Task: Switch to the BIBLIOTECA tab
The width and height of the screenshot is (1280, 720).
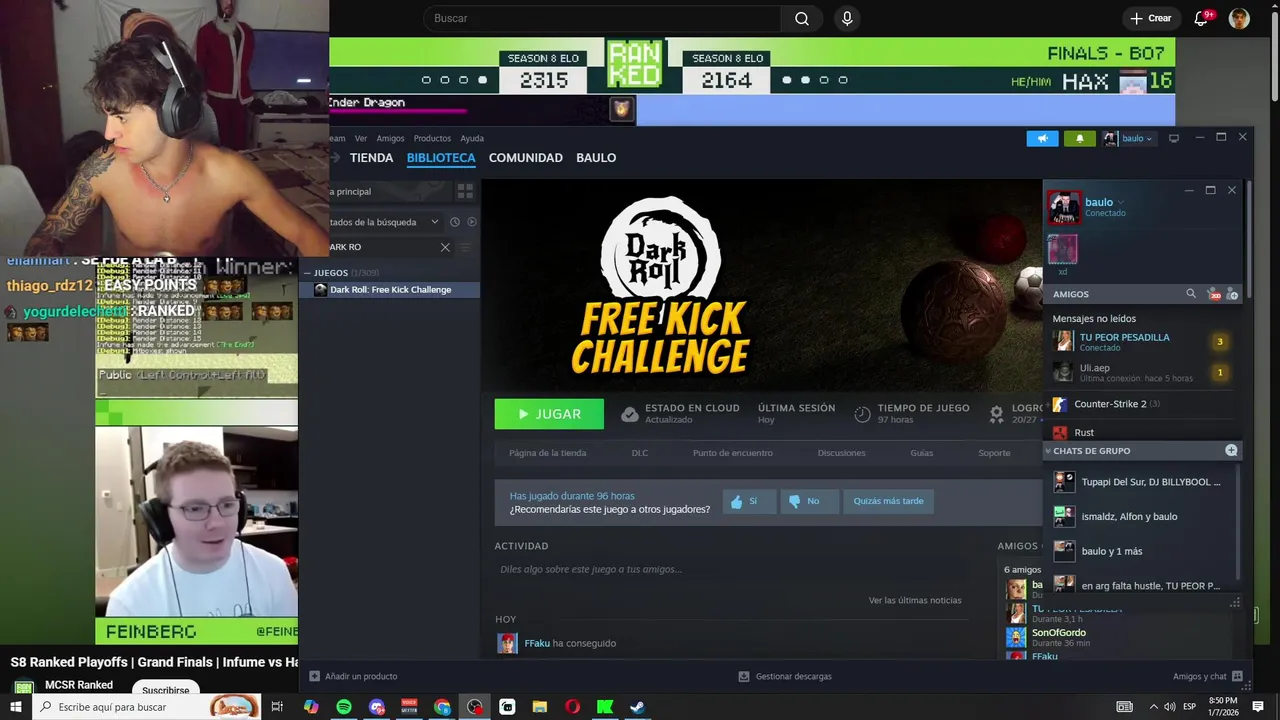Action: pos(441,158)
